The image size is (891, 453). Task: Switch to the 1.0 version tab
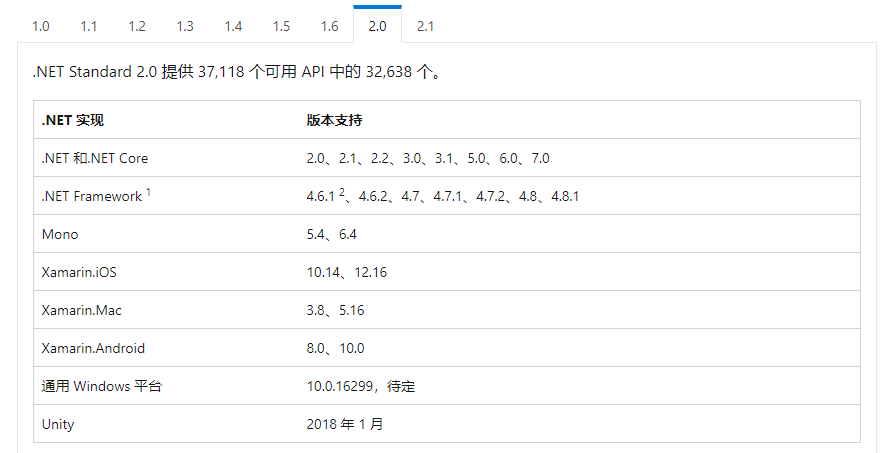pos(41,26)
